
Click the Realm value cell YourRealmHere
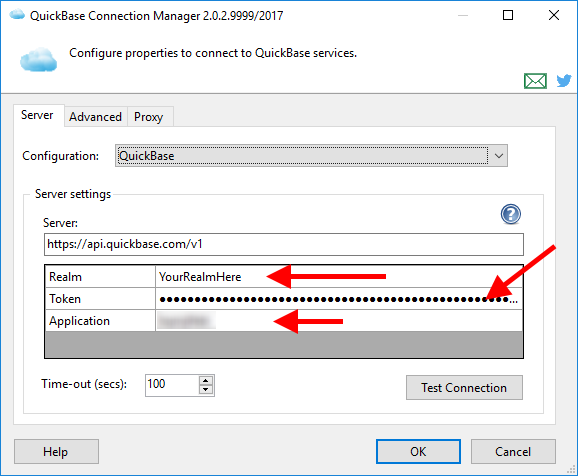pos(339,277)
